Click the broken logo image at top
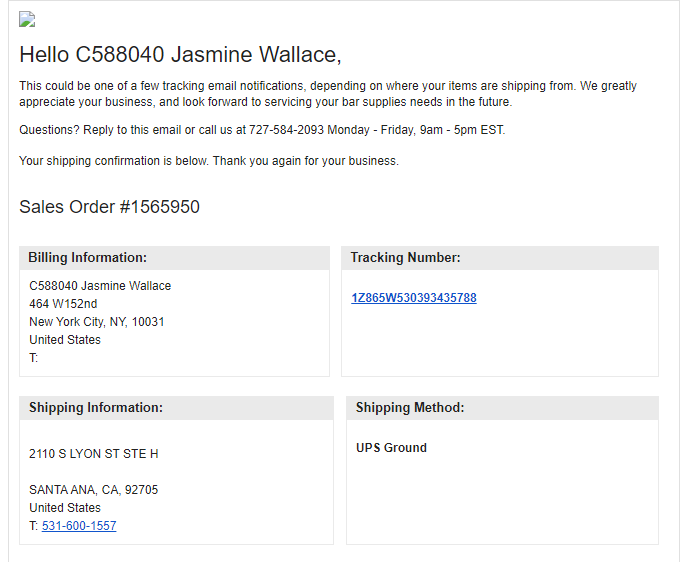This screenshot has height=562, width=680. click(27, 20)
